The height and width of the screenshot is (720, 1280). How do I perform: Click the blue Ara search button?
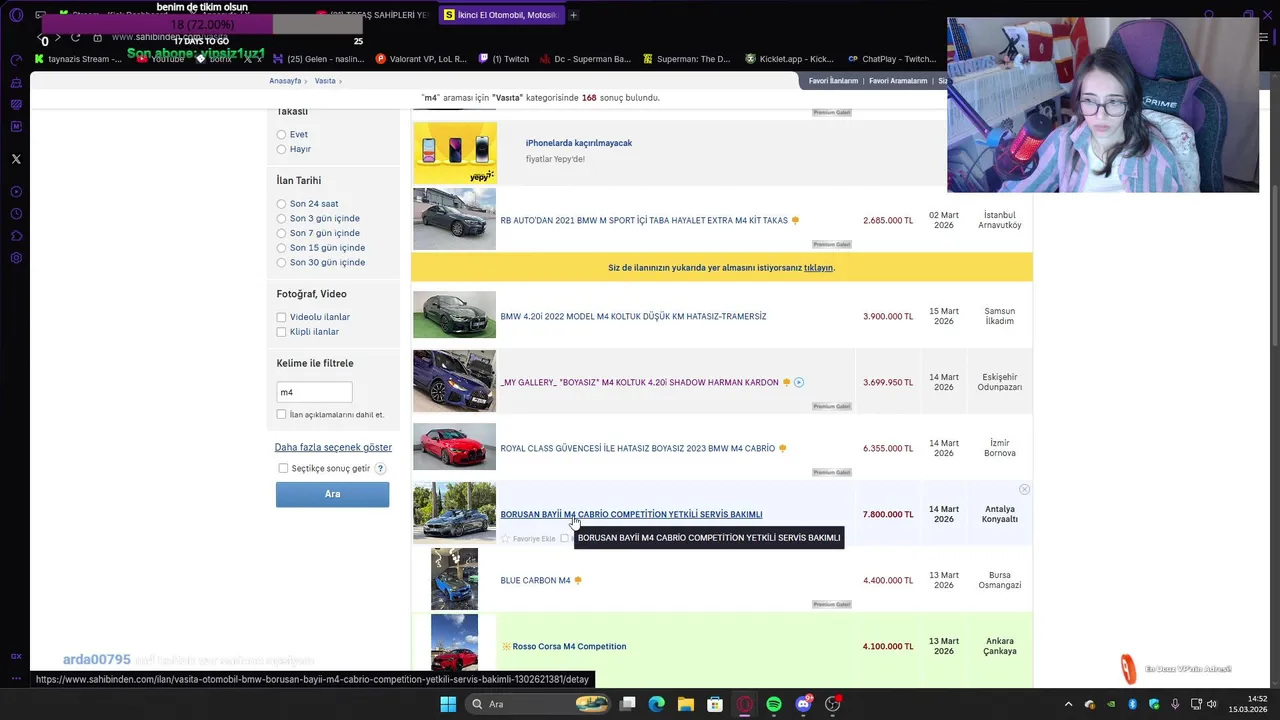coord(332,494)
